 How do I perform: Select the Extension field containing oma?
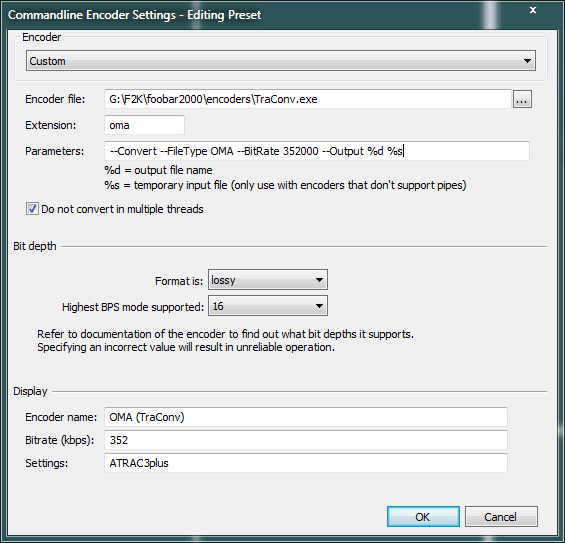[144, 125]
